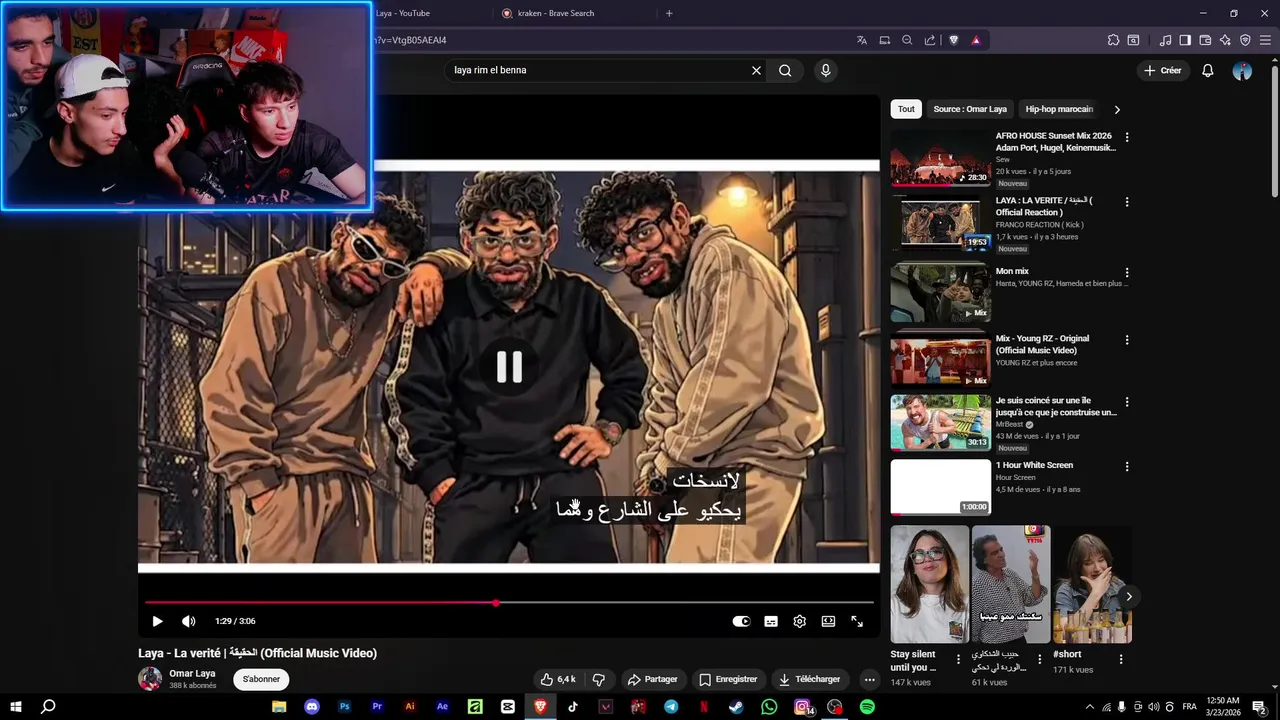This screenshot has width=1280, height=720.
Task: Open Windows Start menu
Action: point(16,706)
